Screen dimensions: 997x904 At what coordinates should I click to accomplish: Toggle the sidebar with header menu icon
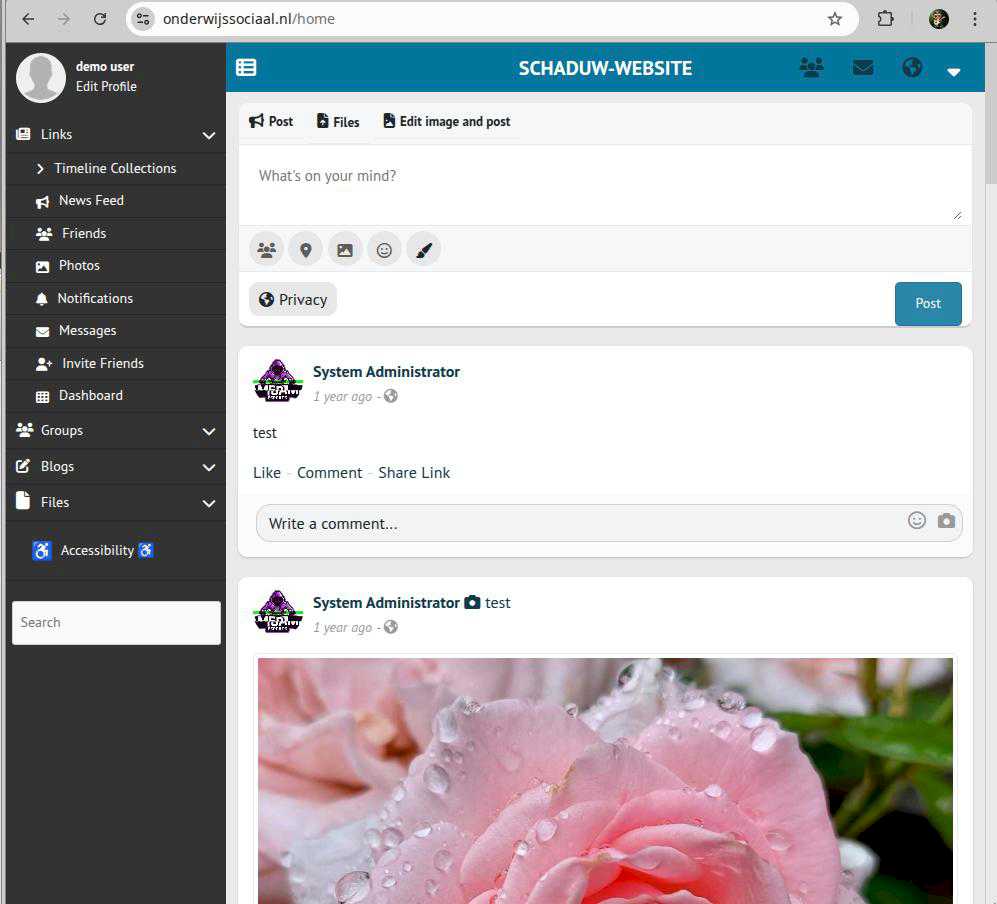[246, 68]
